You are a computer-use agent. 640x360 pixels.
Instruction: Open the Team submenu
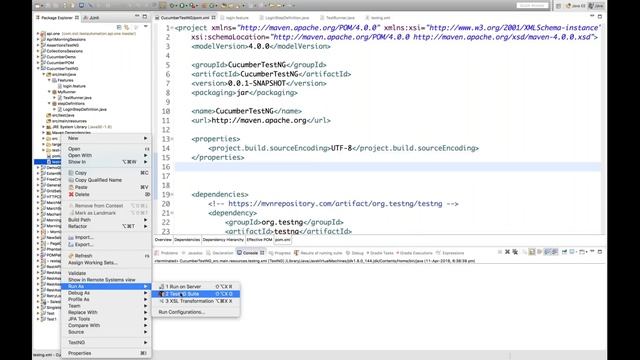pyautogui.click(x=106, y=306)
